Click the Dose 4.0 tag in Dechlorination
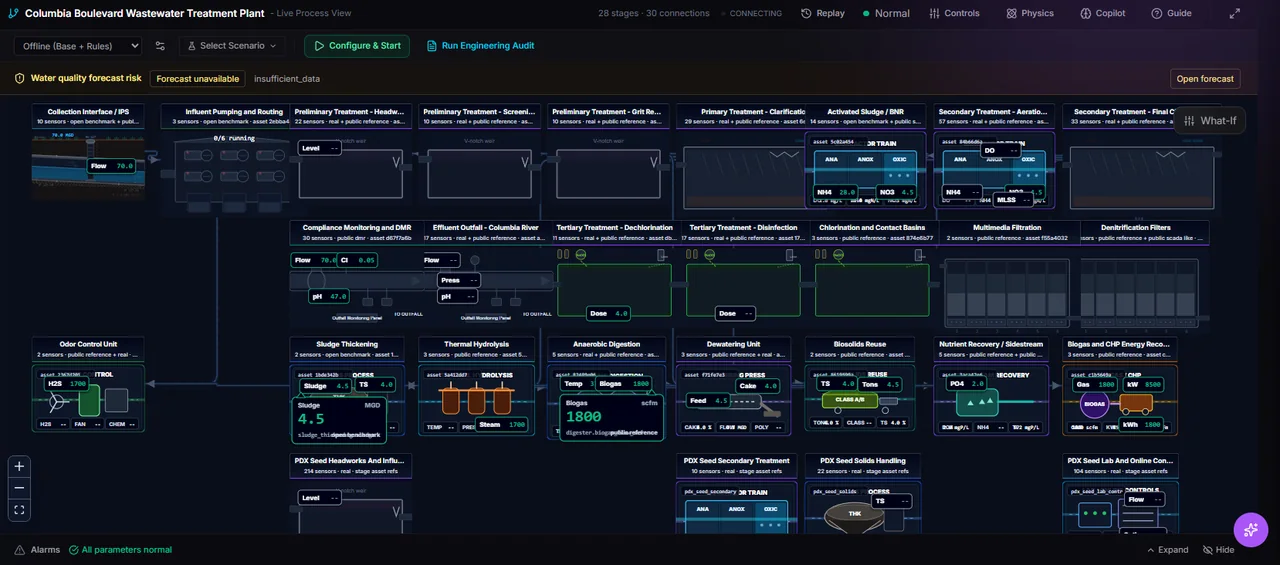The image size is (1280, 565). point(609,313)
